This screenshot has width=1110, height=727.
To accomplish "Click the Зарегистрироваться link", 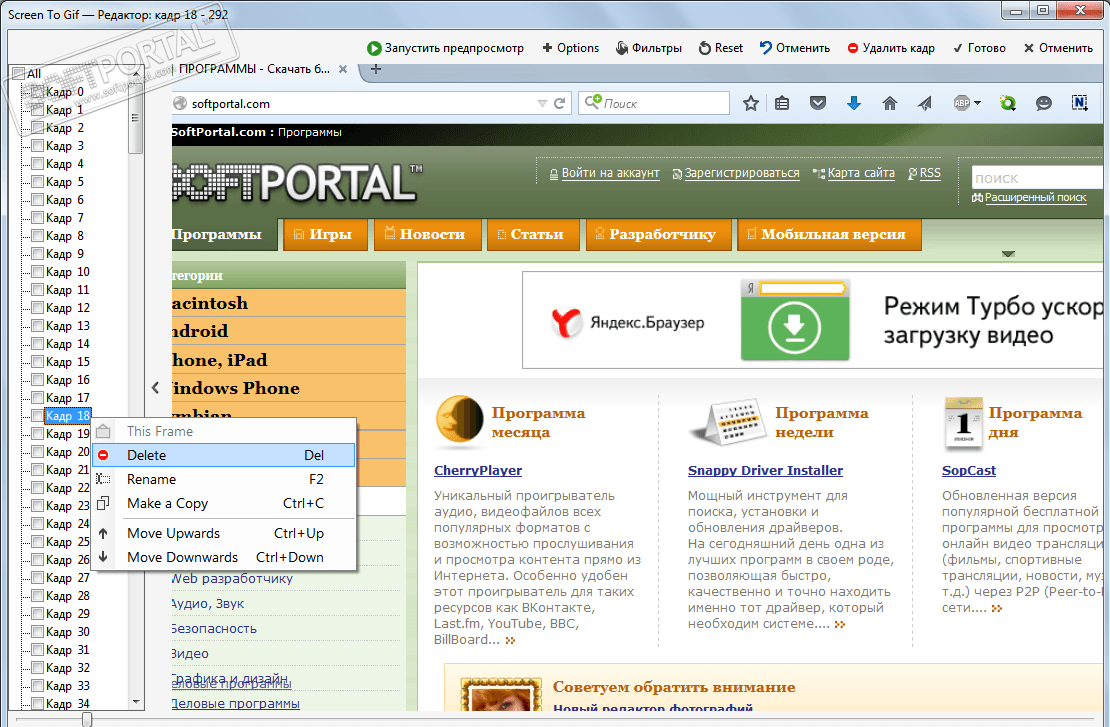I will (x=741, y=173).
